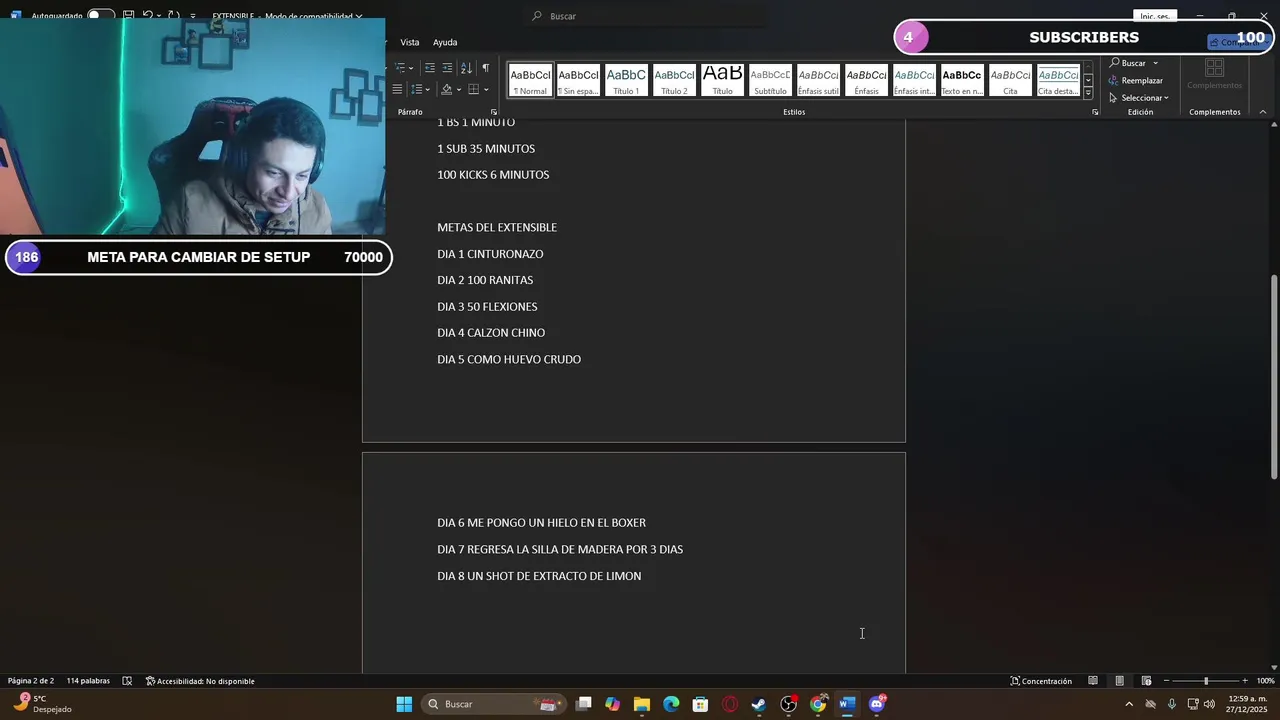Click the Borders grid icon

point(474,90)
